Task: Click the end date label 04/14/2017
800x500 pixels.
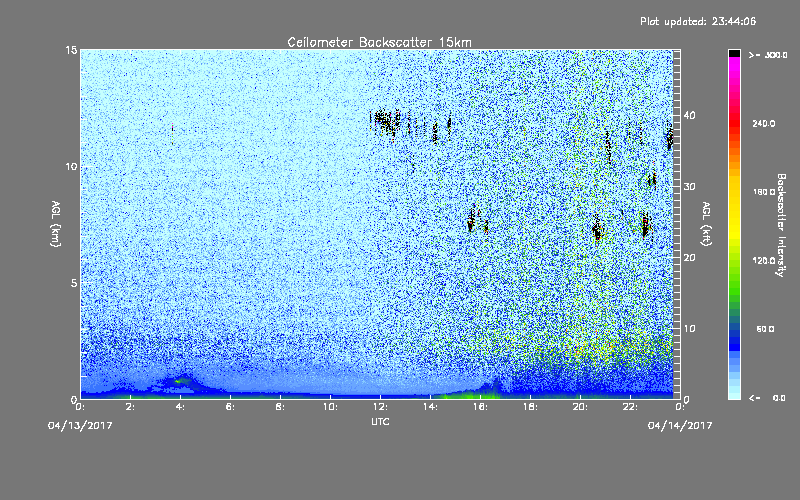Action: tap(680, 426)
